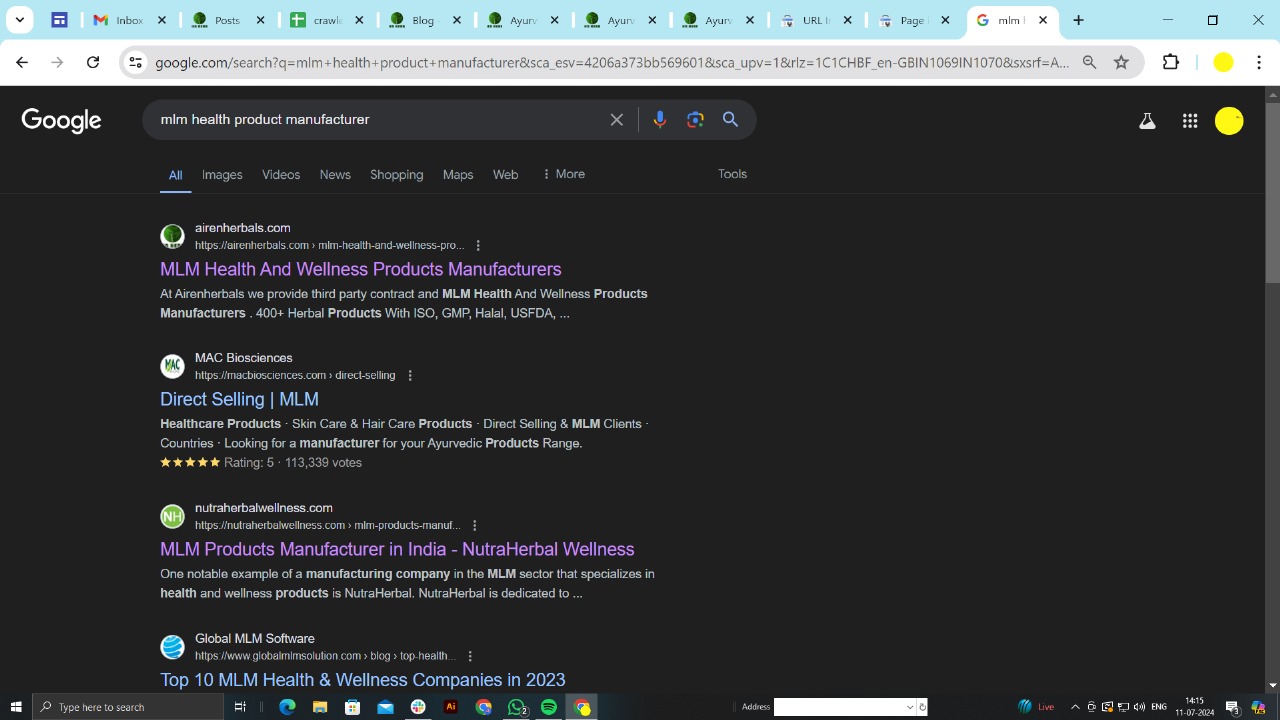Click the Windows taskbar search box
The image size is (1280, 720).
point(128,707)
